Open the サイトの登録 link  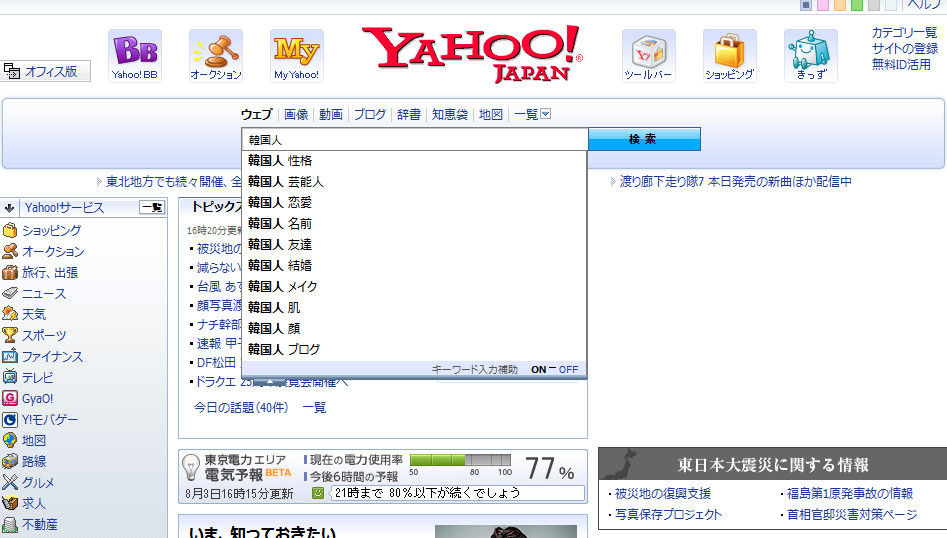coord(905,48)
